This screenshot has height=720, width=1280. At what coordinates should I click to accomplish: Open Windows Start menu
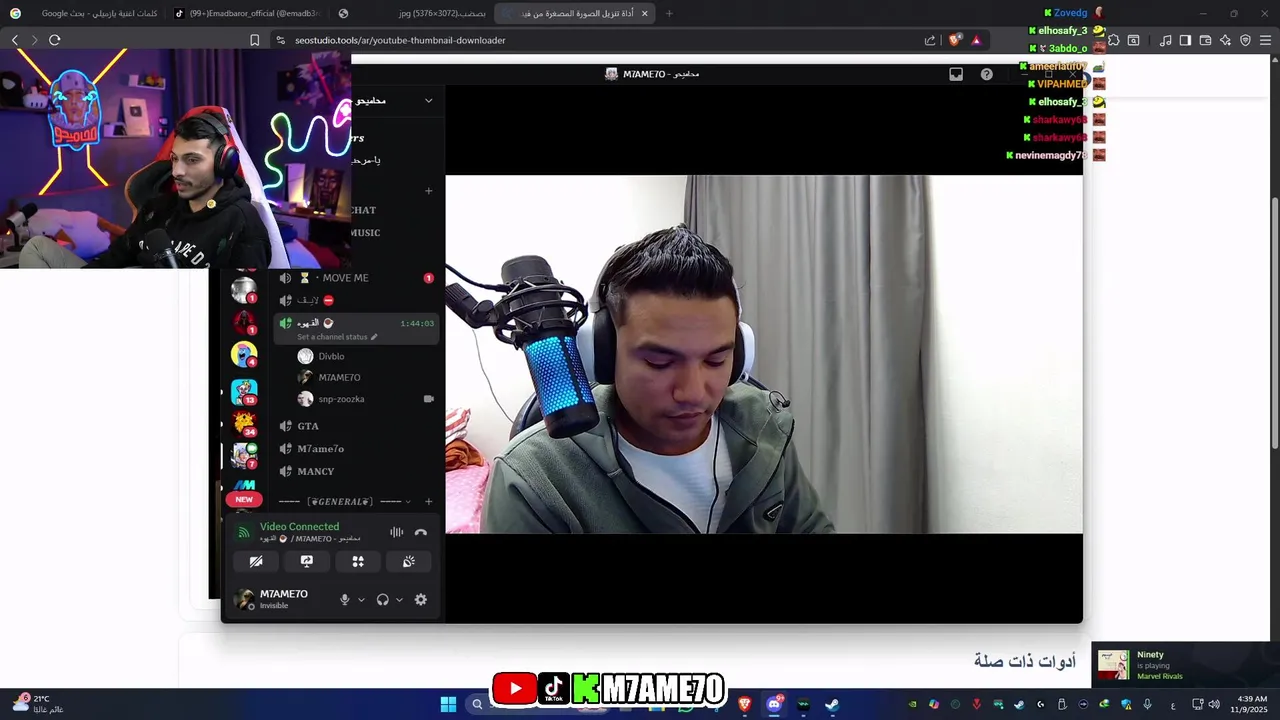[x=449, y=704]
